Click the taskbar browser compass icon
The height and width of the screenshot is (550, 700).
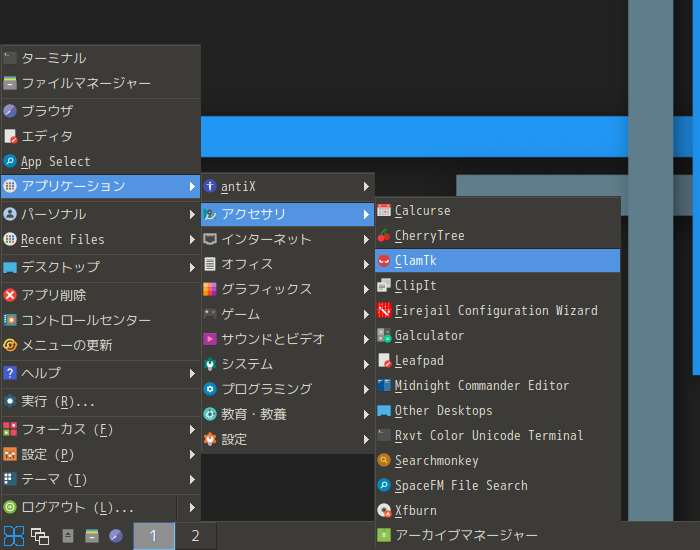(x=116, y=536)
